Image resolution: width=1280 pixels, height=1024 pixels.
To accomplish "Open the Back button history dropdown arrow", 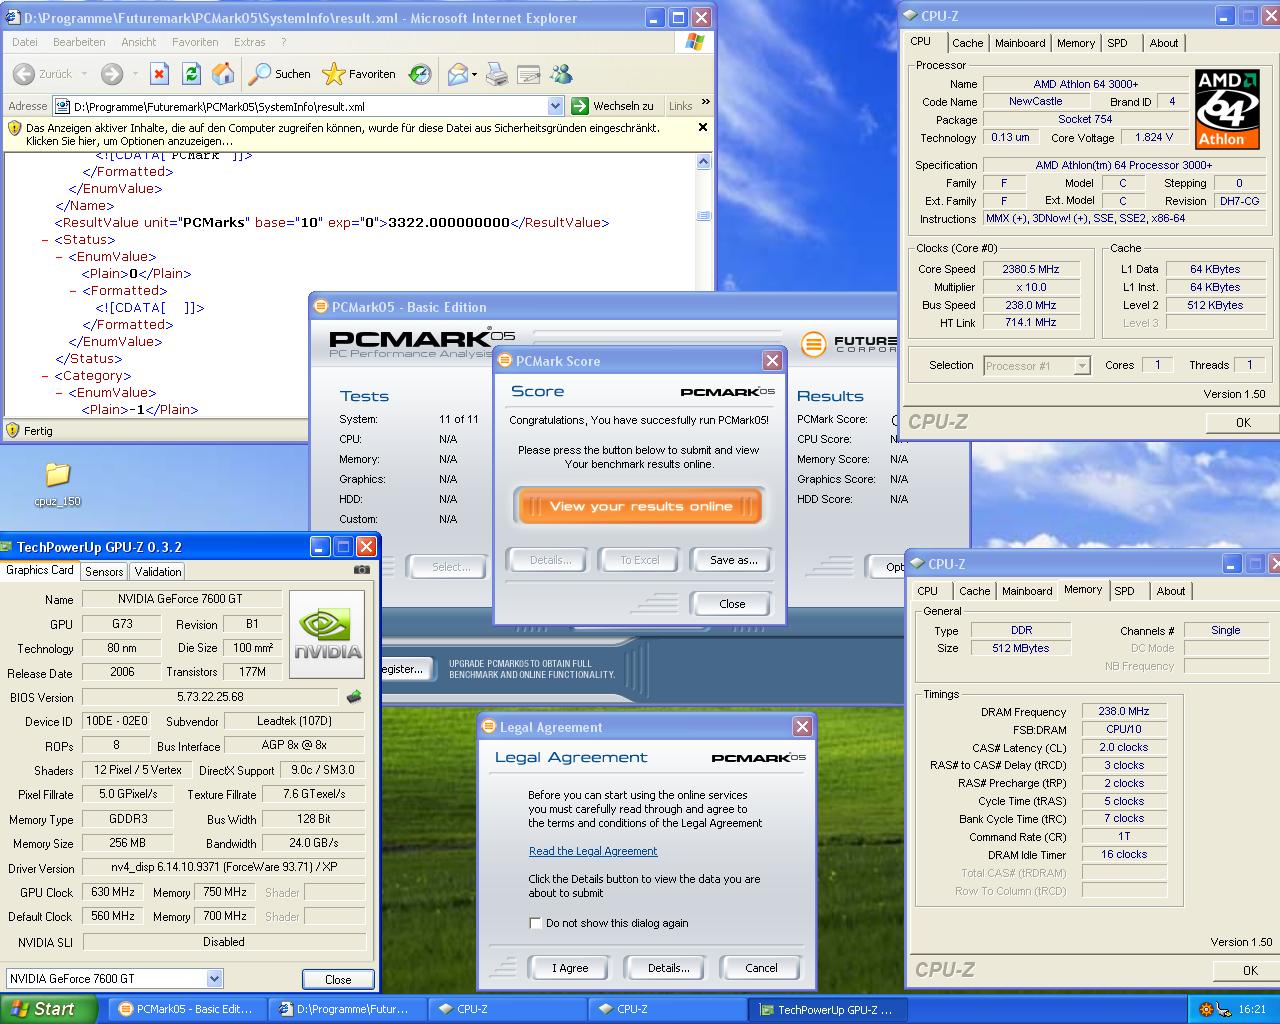I will (85, 74).
